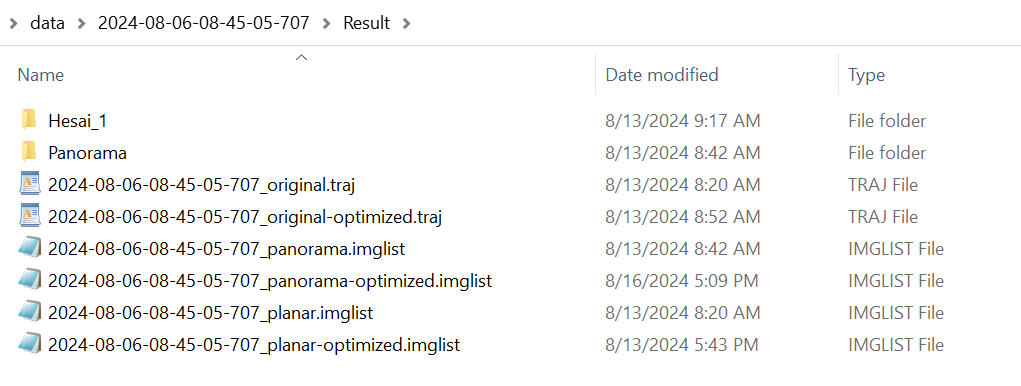The width and height of the screenshot is (1021, 386).
Task: Toggle sort direction arrow above the Name column
Action: coord(301,57)
